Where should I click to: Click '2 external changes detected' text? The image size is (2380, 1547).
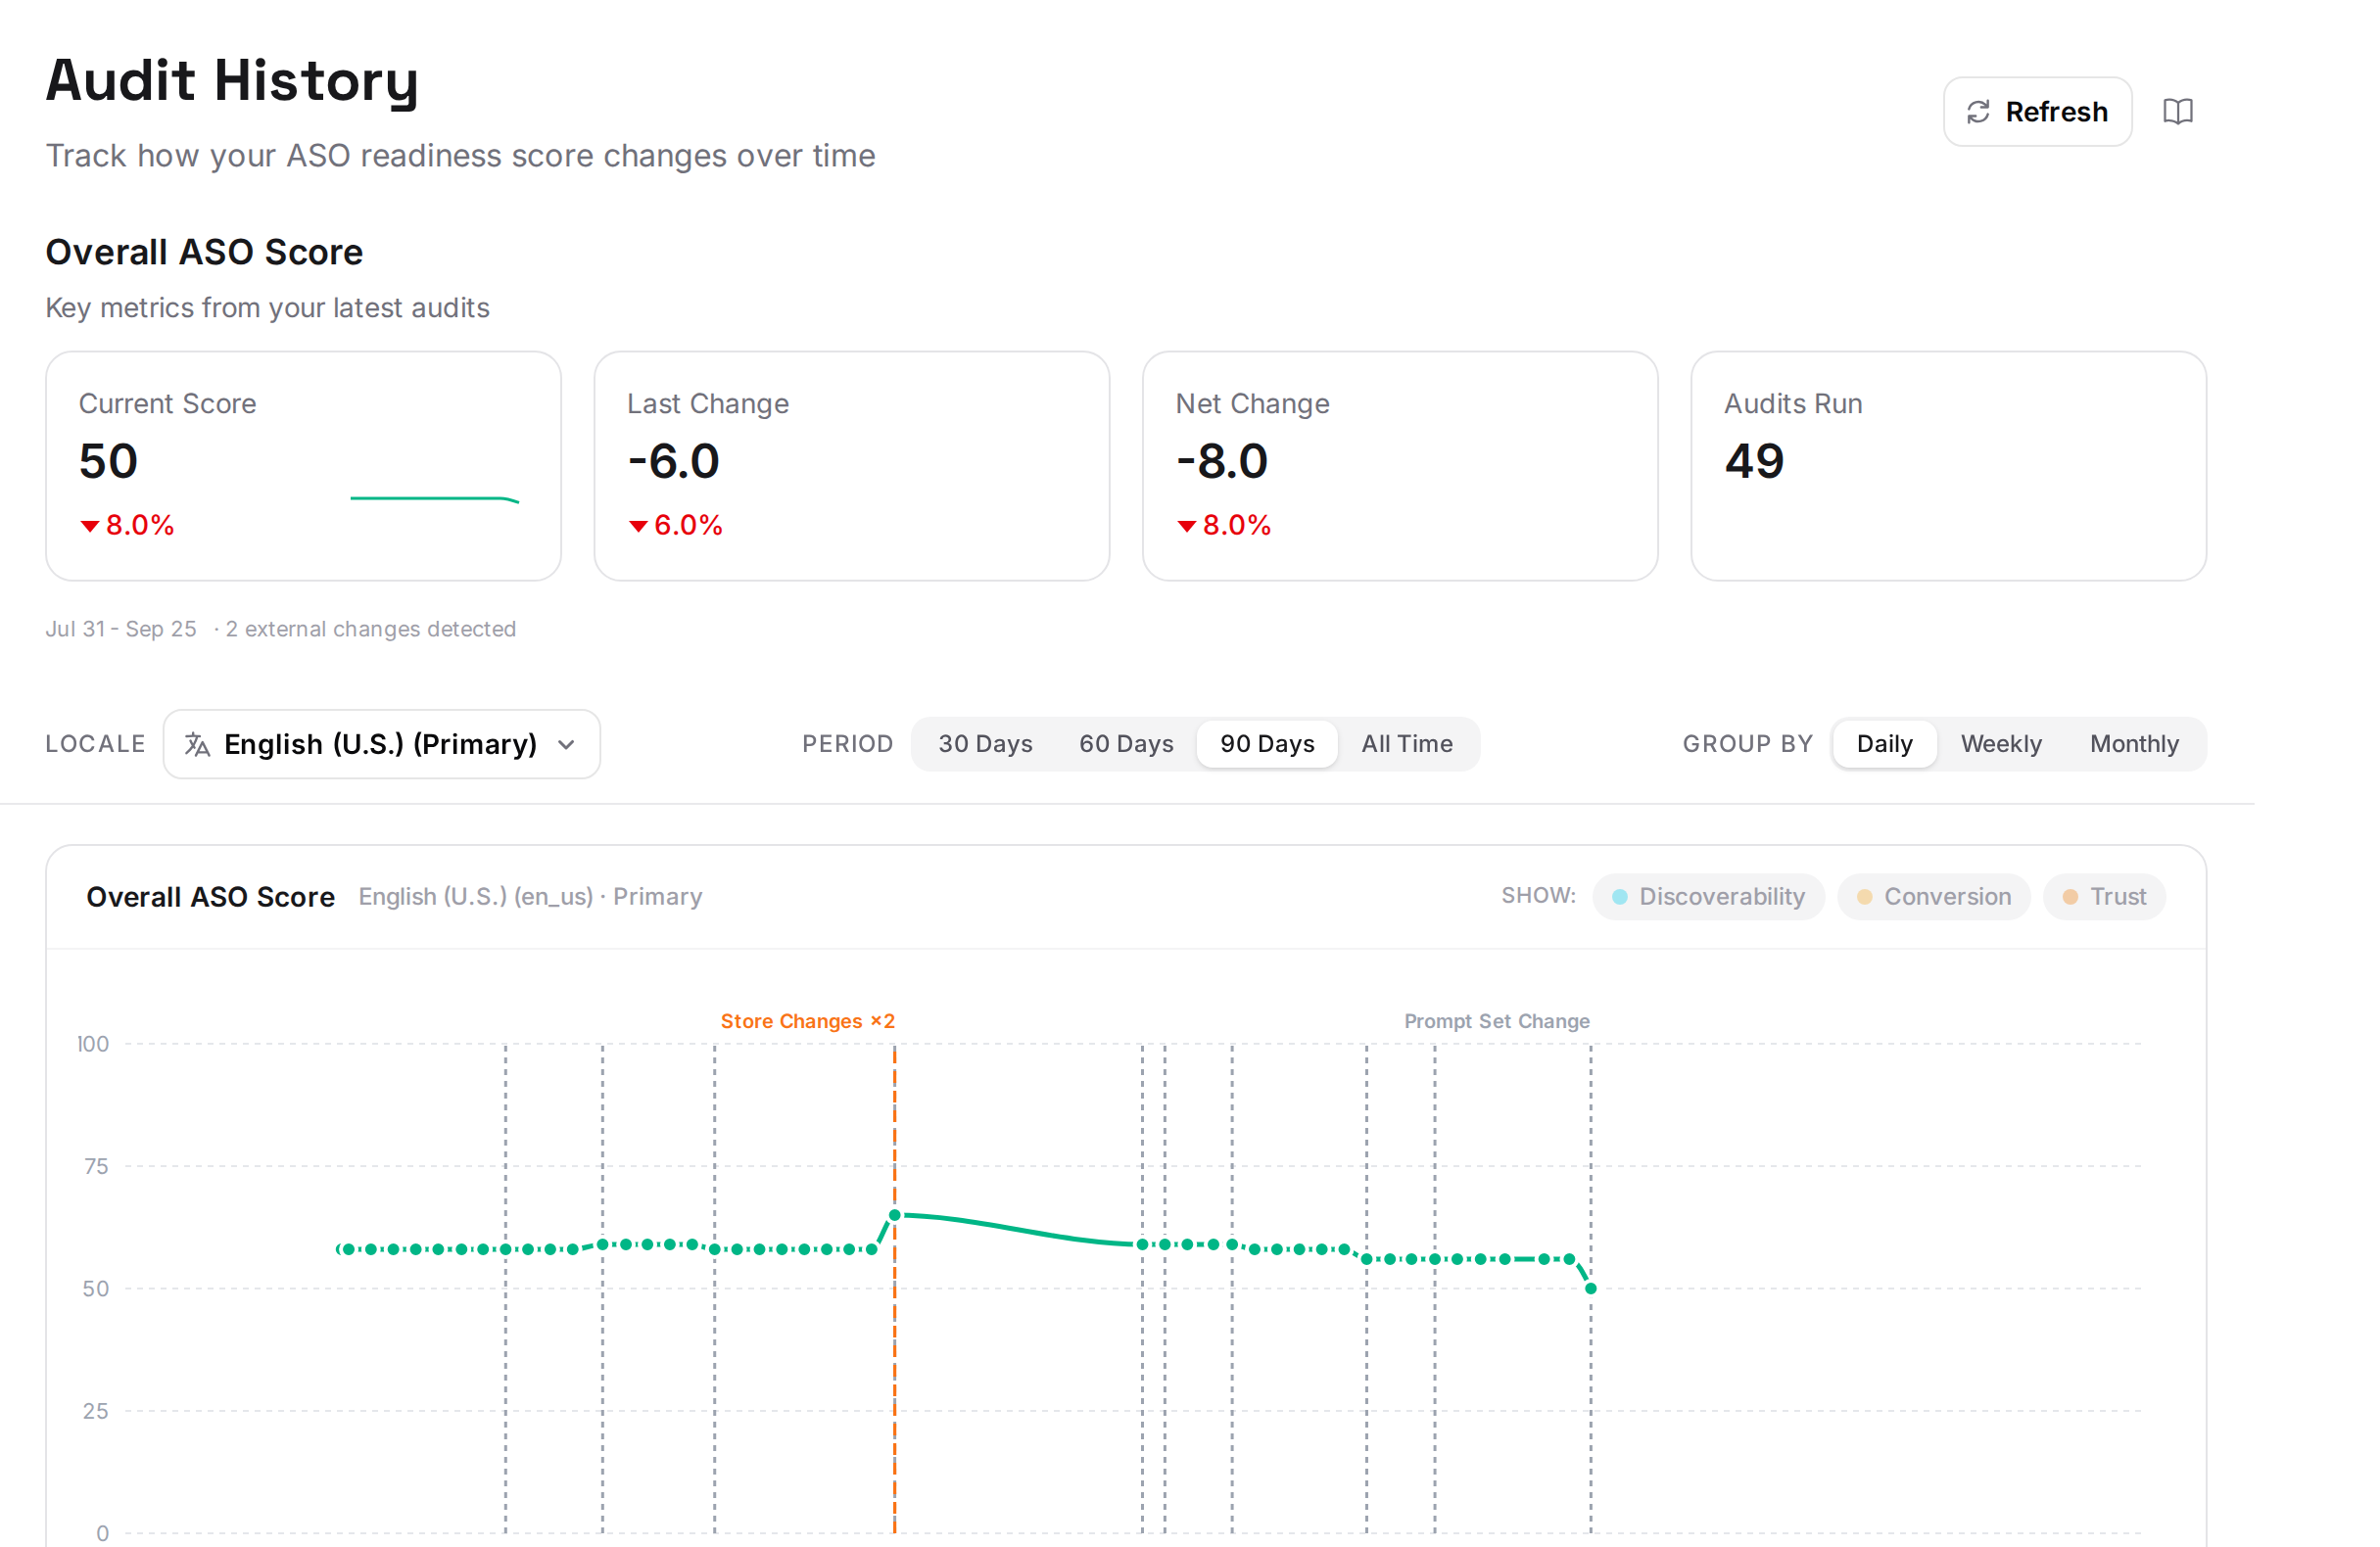tap(371, 629)
